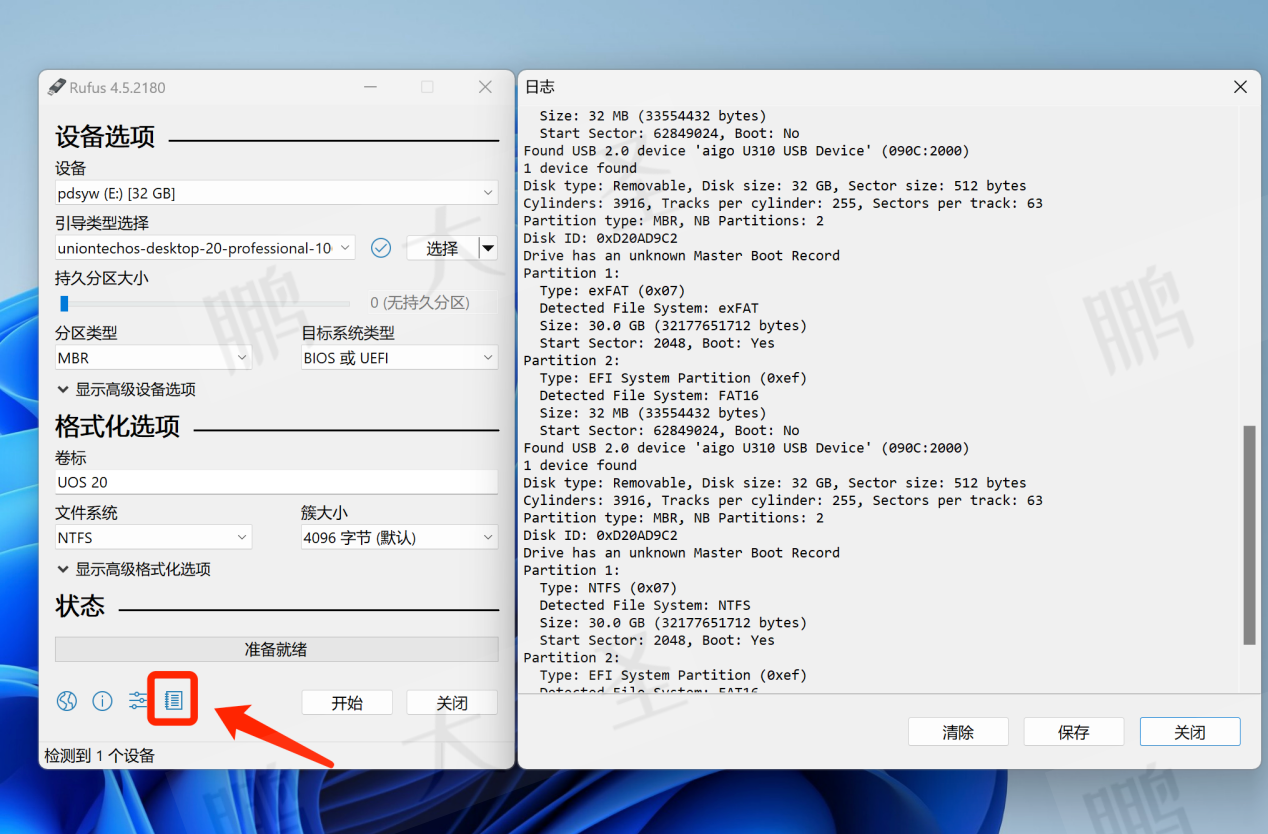
Task: Click 清除 button in log window
Action: coord(958,732)
